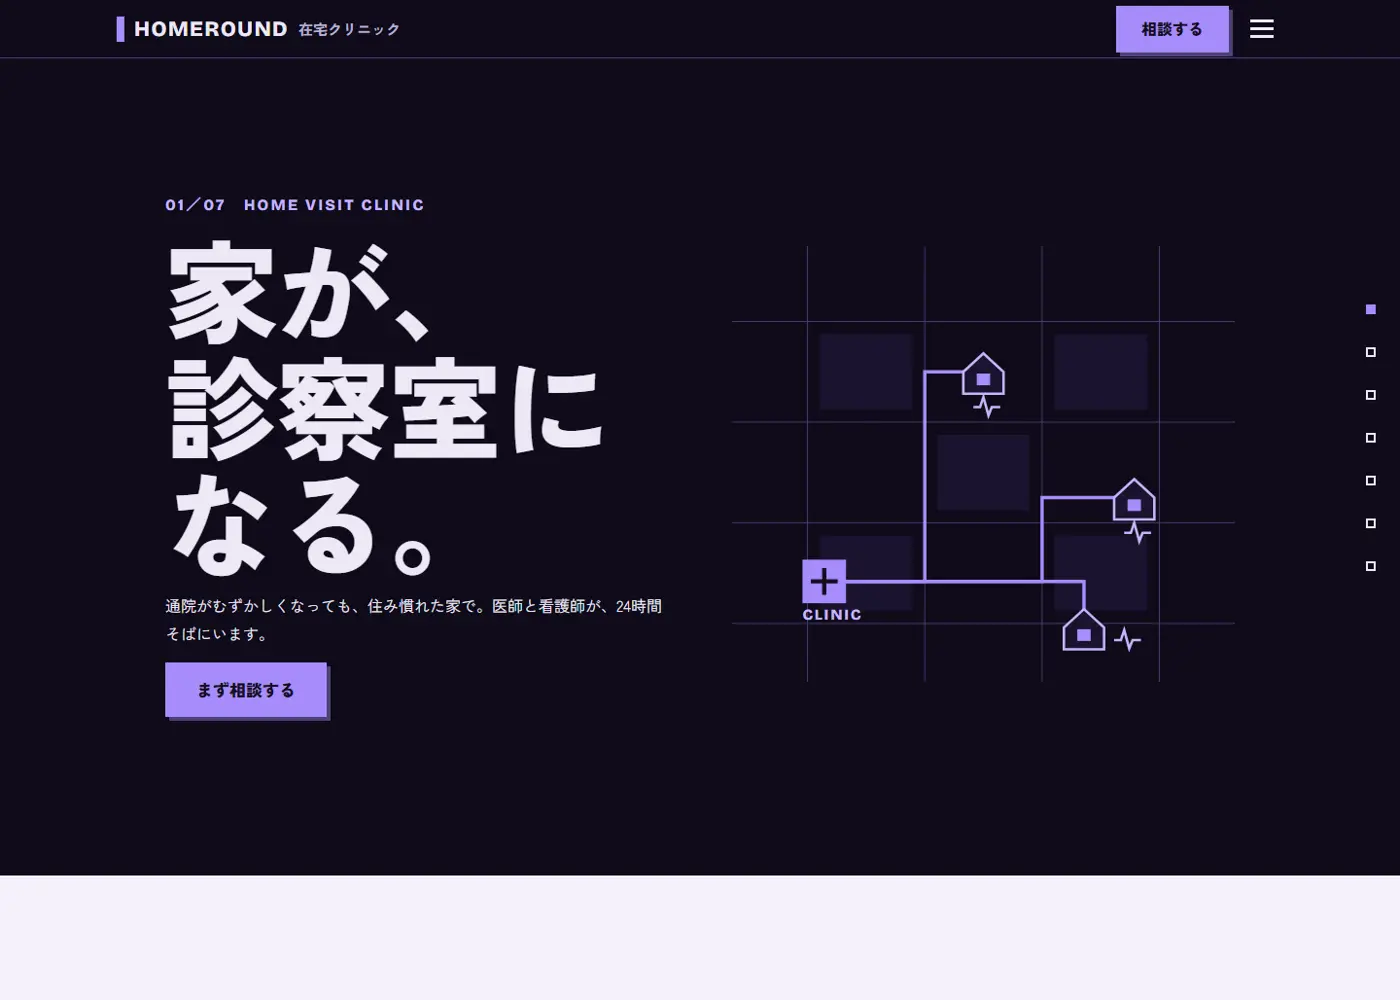Click the pulse icon under the top house
This screenshot has width=1400, height=1000.
tap(987, 406)
